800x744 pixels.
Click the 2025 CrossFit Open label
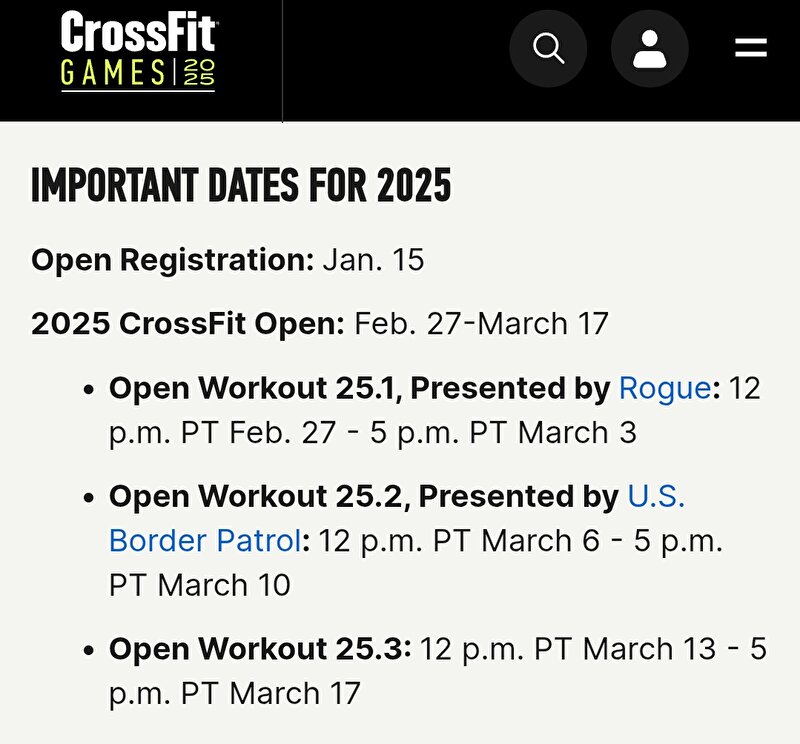pyautogui.click(x=188, y=324)
